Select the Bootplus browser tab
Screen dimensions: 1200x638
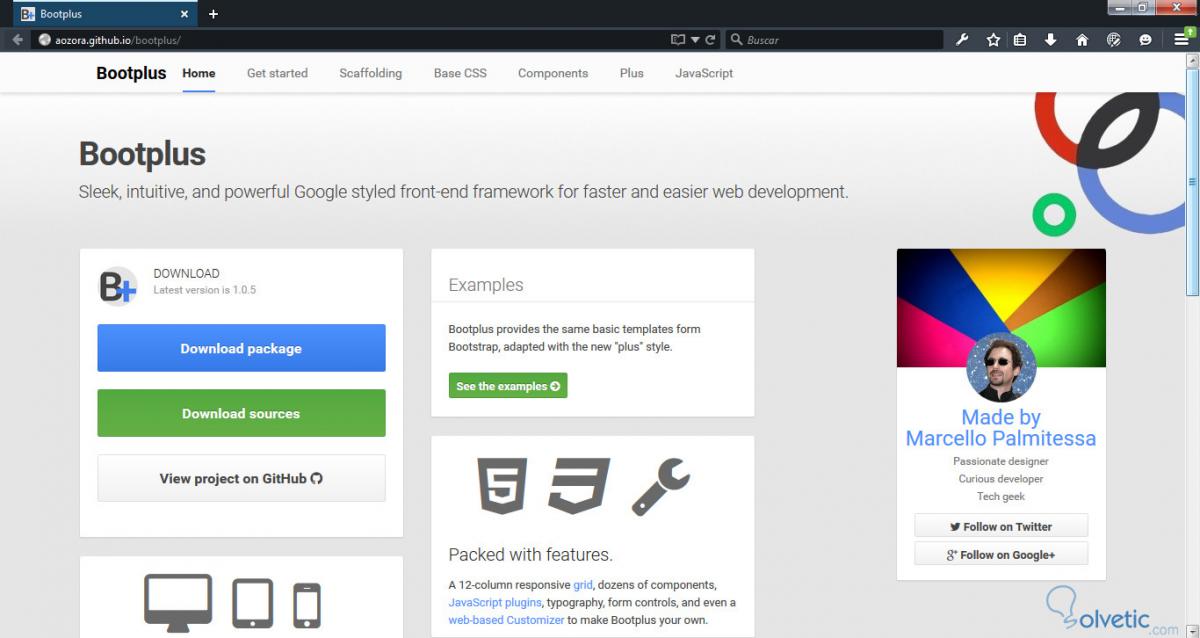click(x=105, y=14)
